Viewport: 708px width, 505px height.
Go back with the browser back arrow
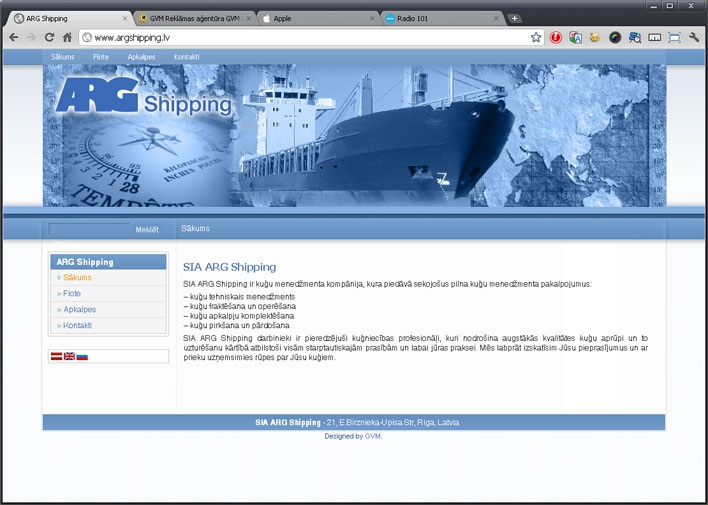14,37
